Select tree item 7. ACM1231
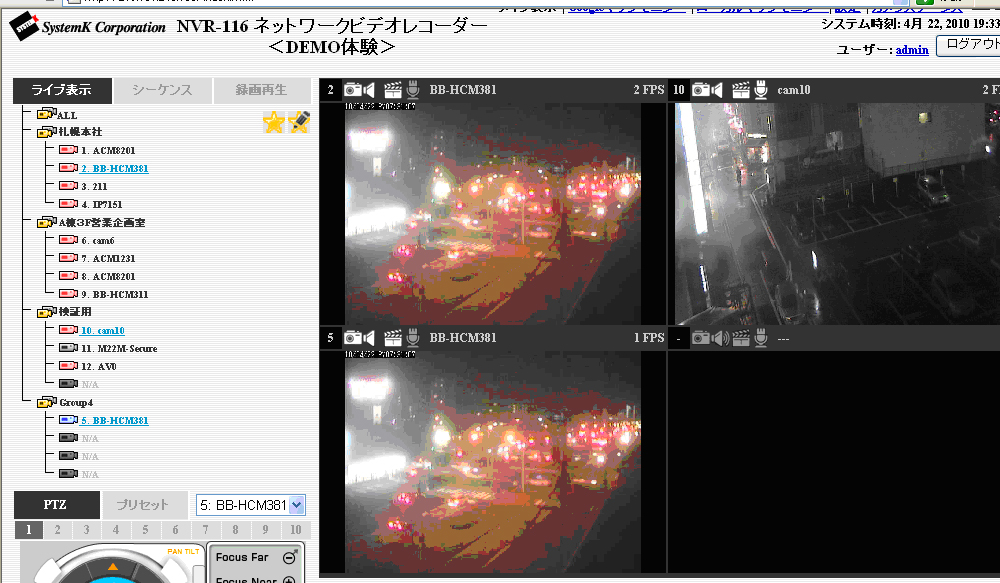1000x583 pixels. click(108, 258)
